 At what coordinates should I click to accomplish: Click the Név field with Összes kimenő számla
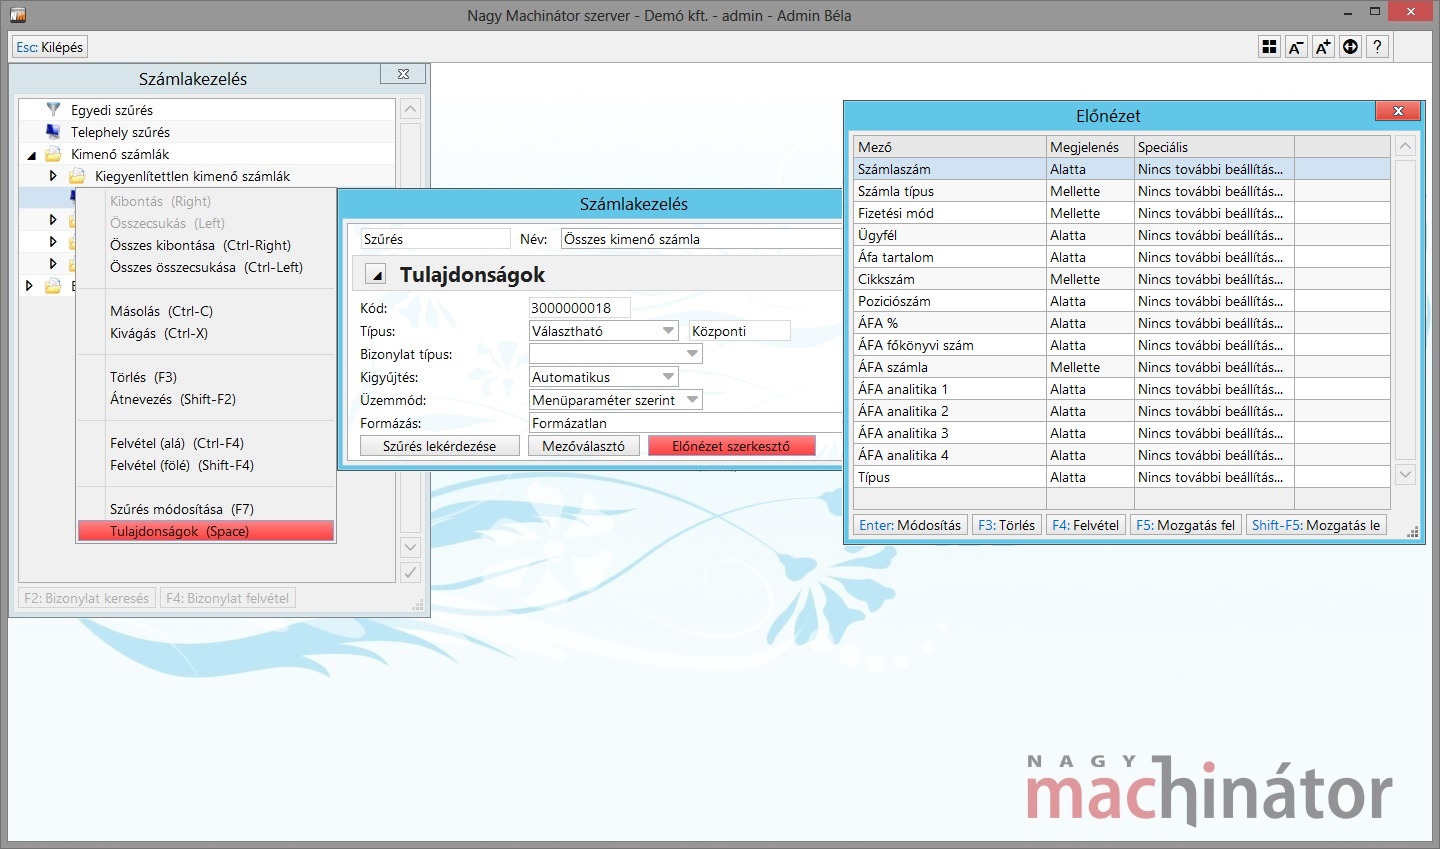click(x=701, y=239)
